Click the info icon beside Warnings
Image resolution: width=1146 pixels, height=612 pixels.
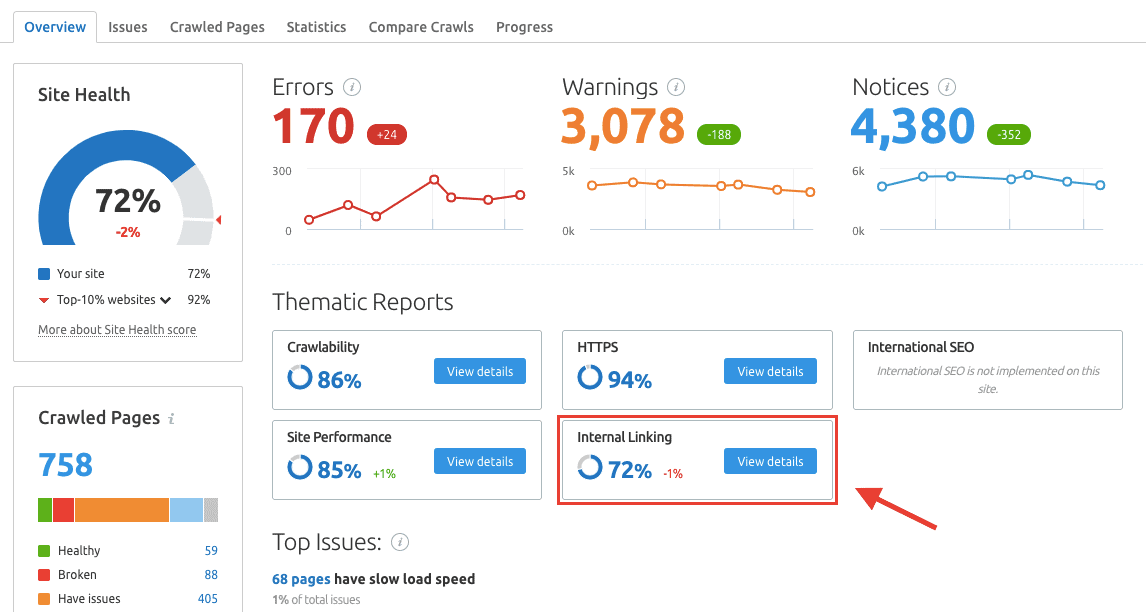click(x=676, y=87)
